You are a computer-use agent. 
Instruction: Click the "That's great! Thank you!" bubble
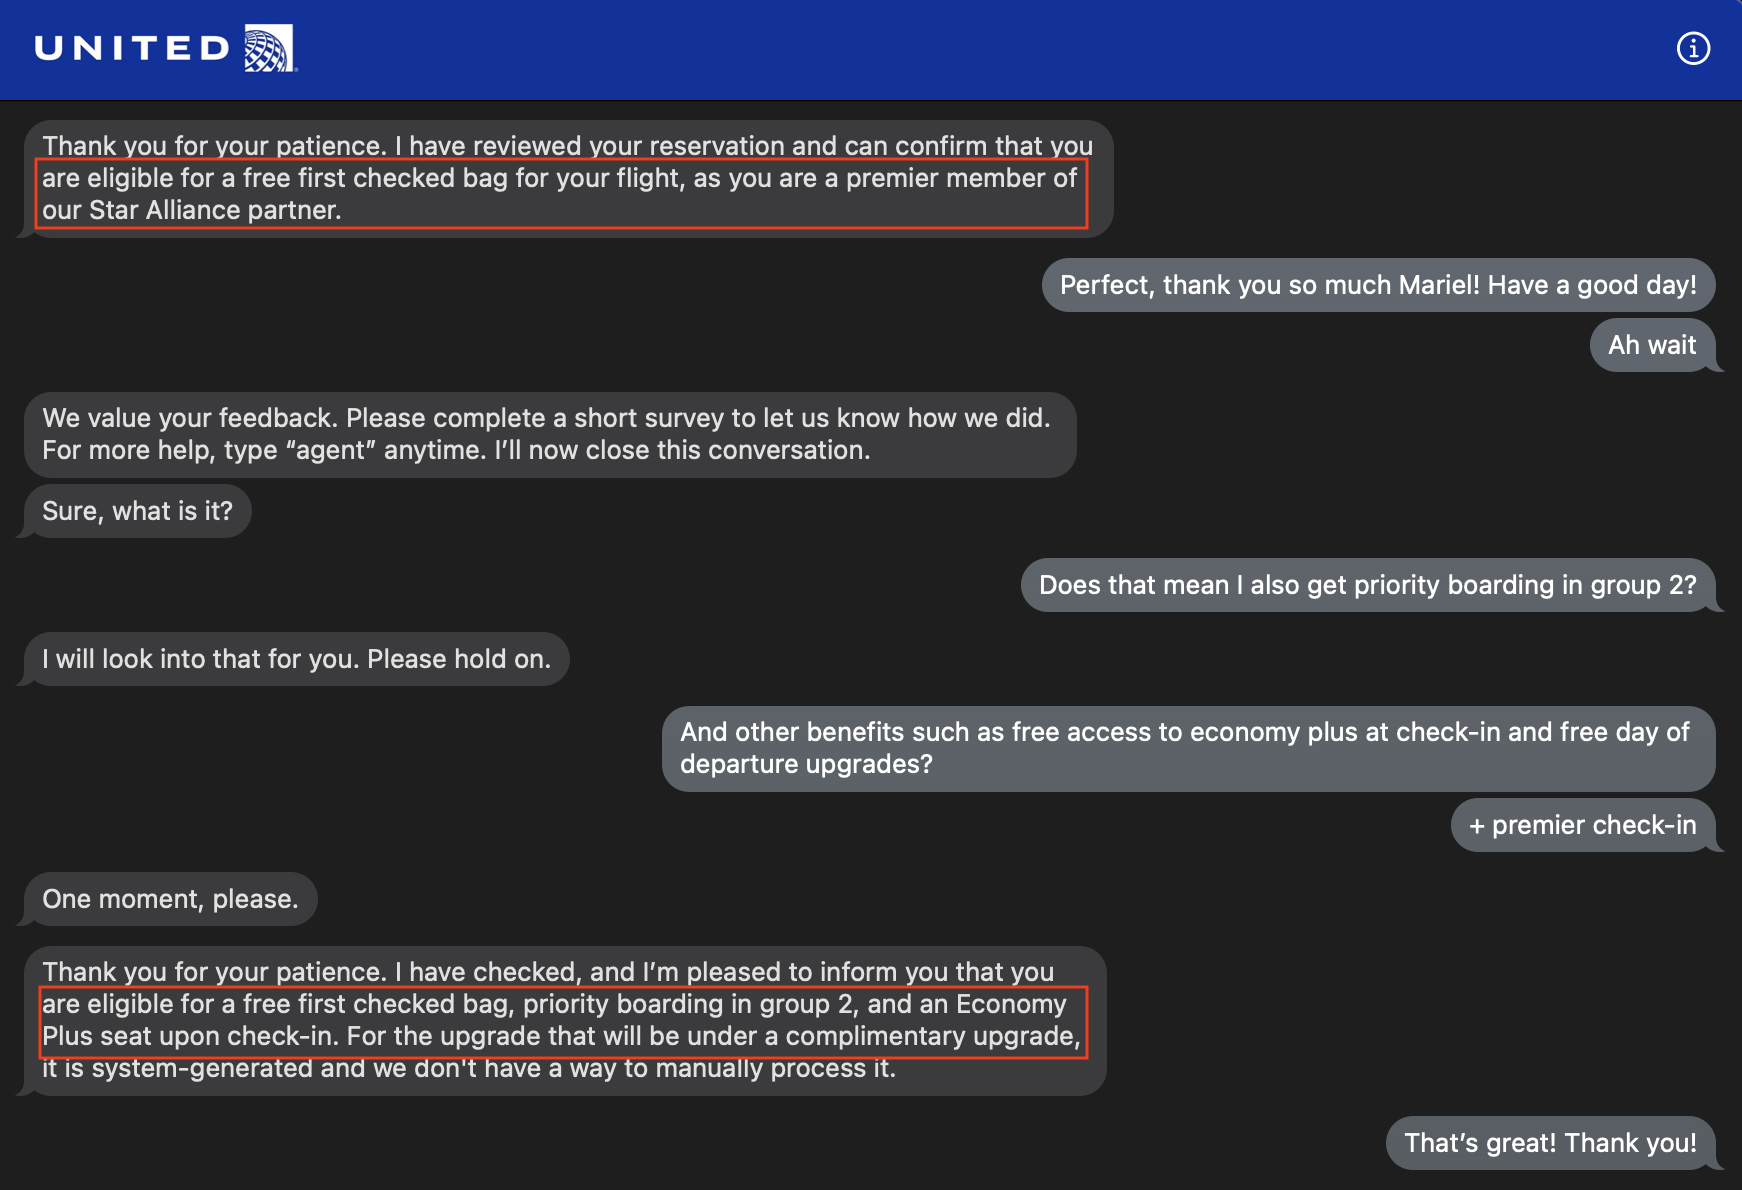1549,1143
